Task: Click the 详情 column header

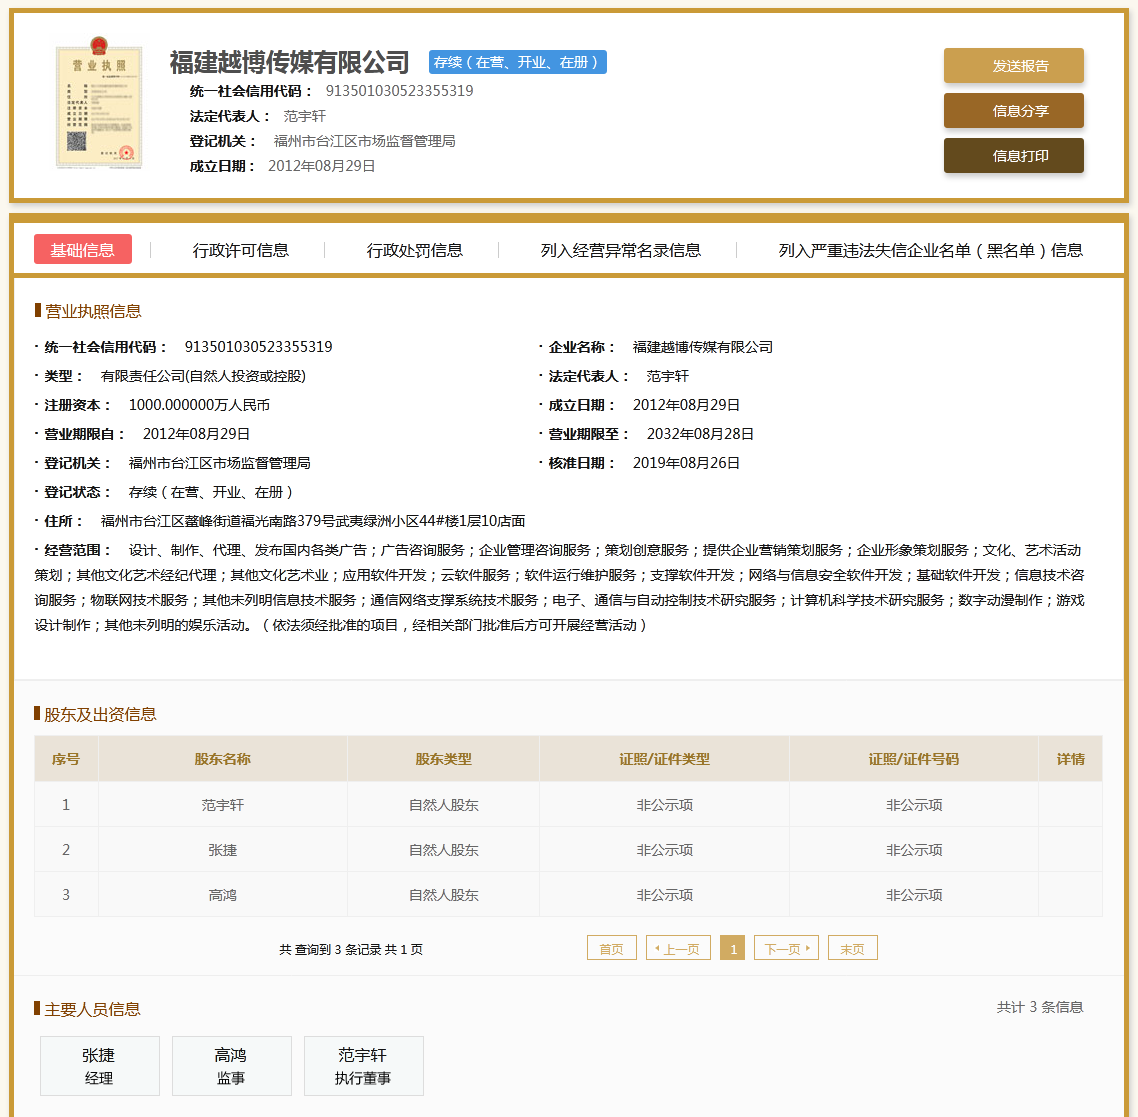Action: pos(1070,759)
